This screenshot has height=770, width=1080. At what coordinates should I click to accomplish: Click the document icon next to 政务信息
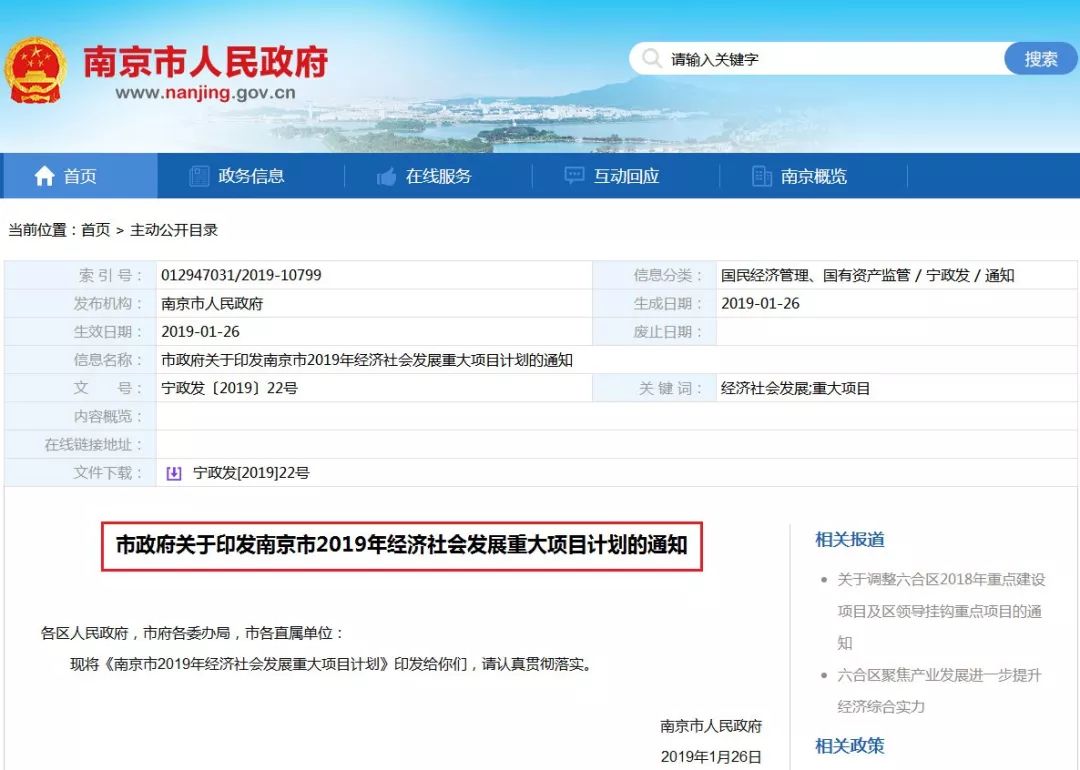199,176
